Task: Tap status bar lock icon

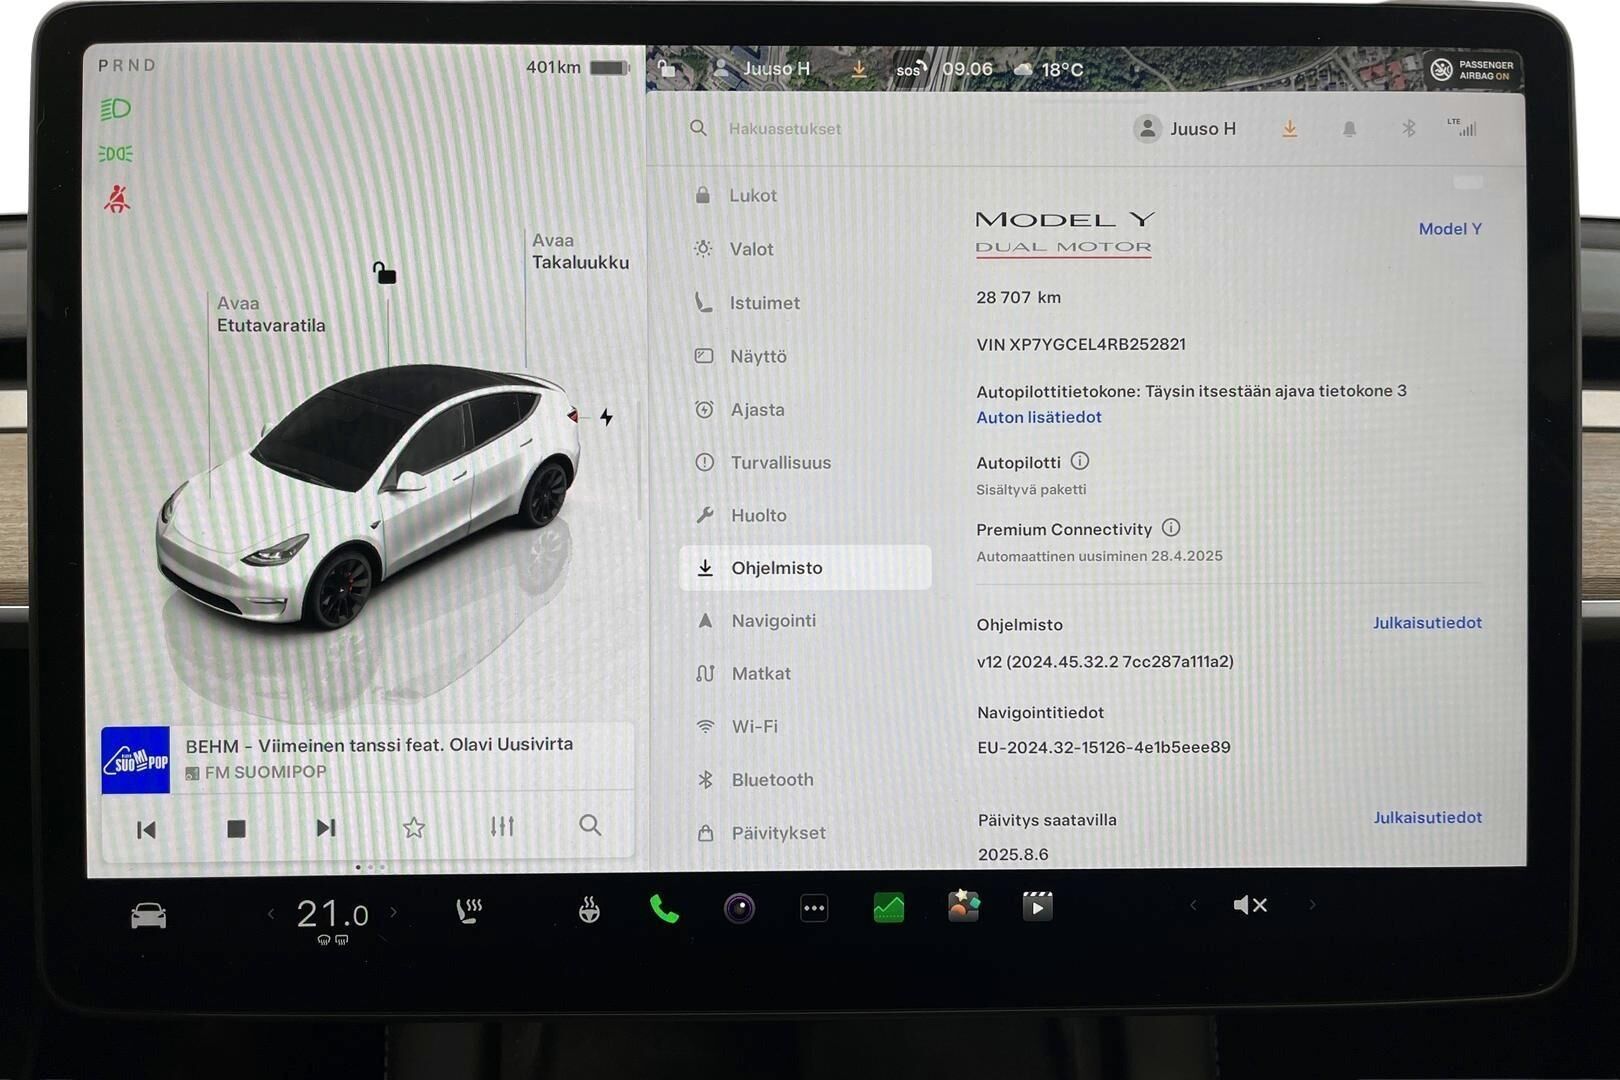Action: [667, 69]
